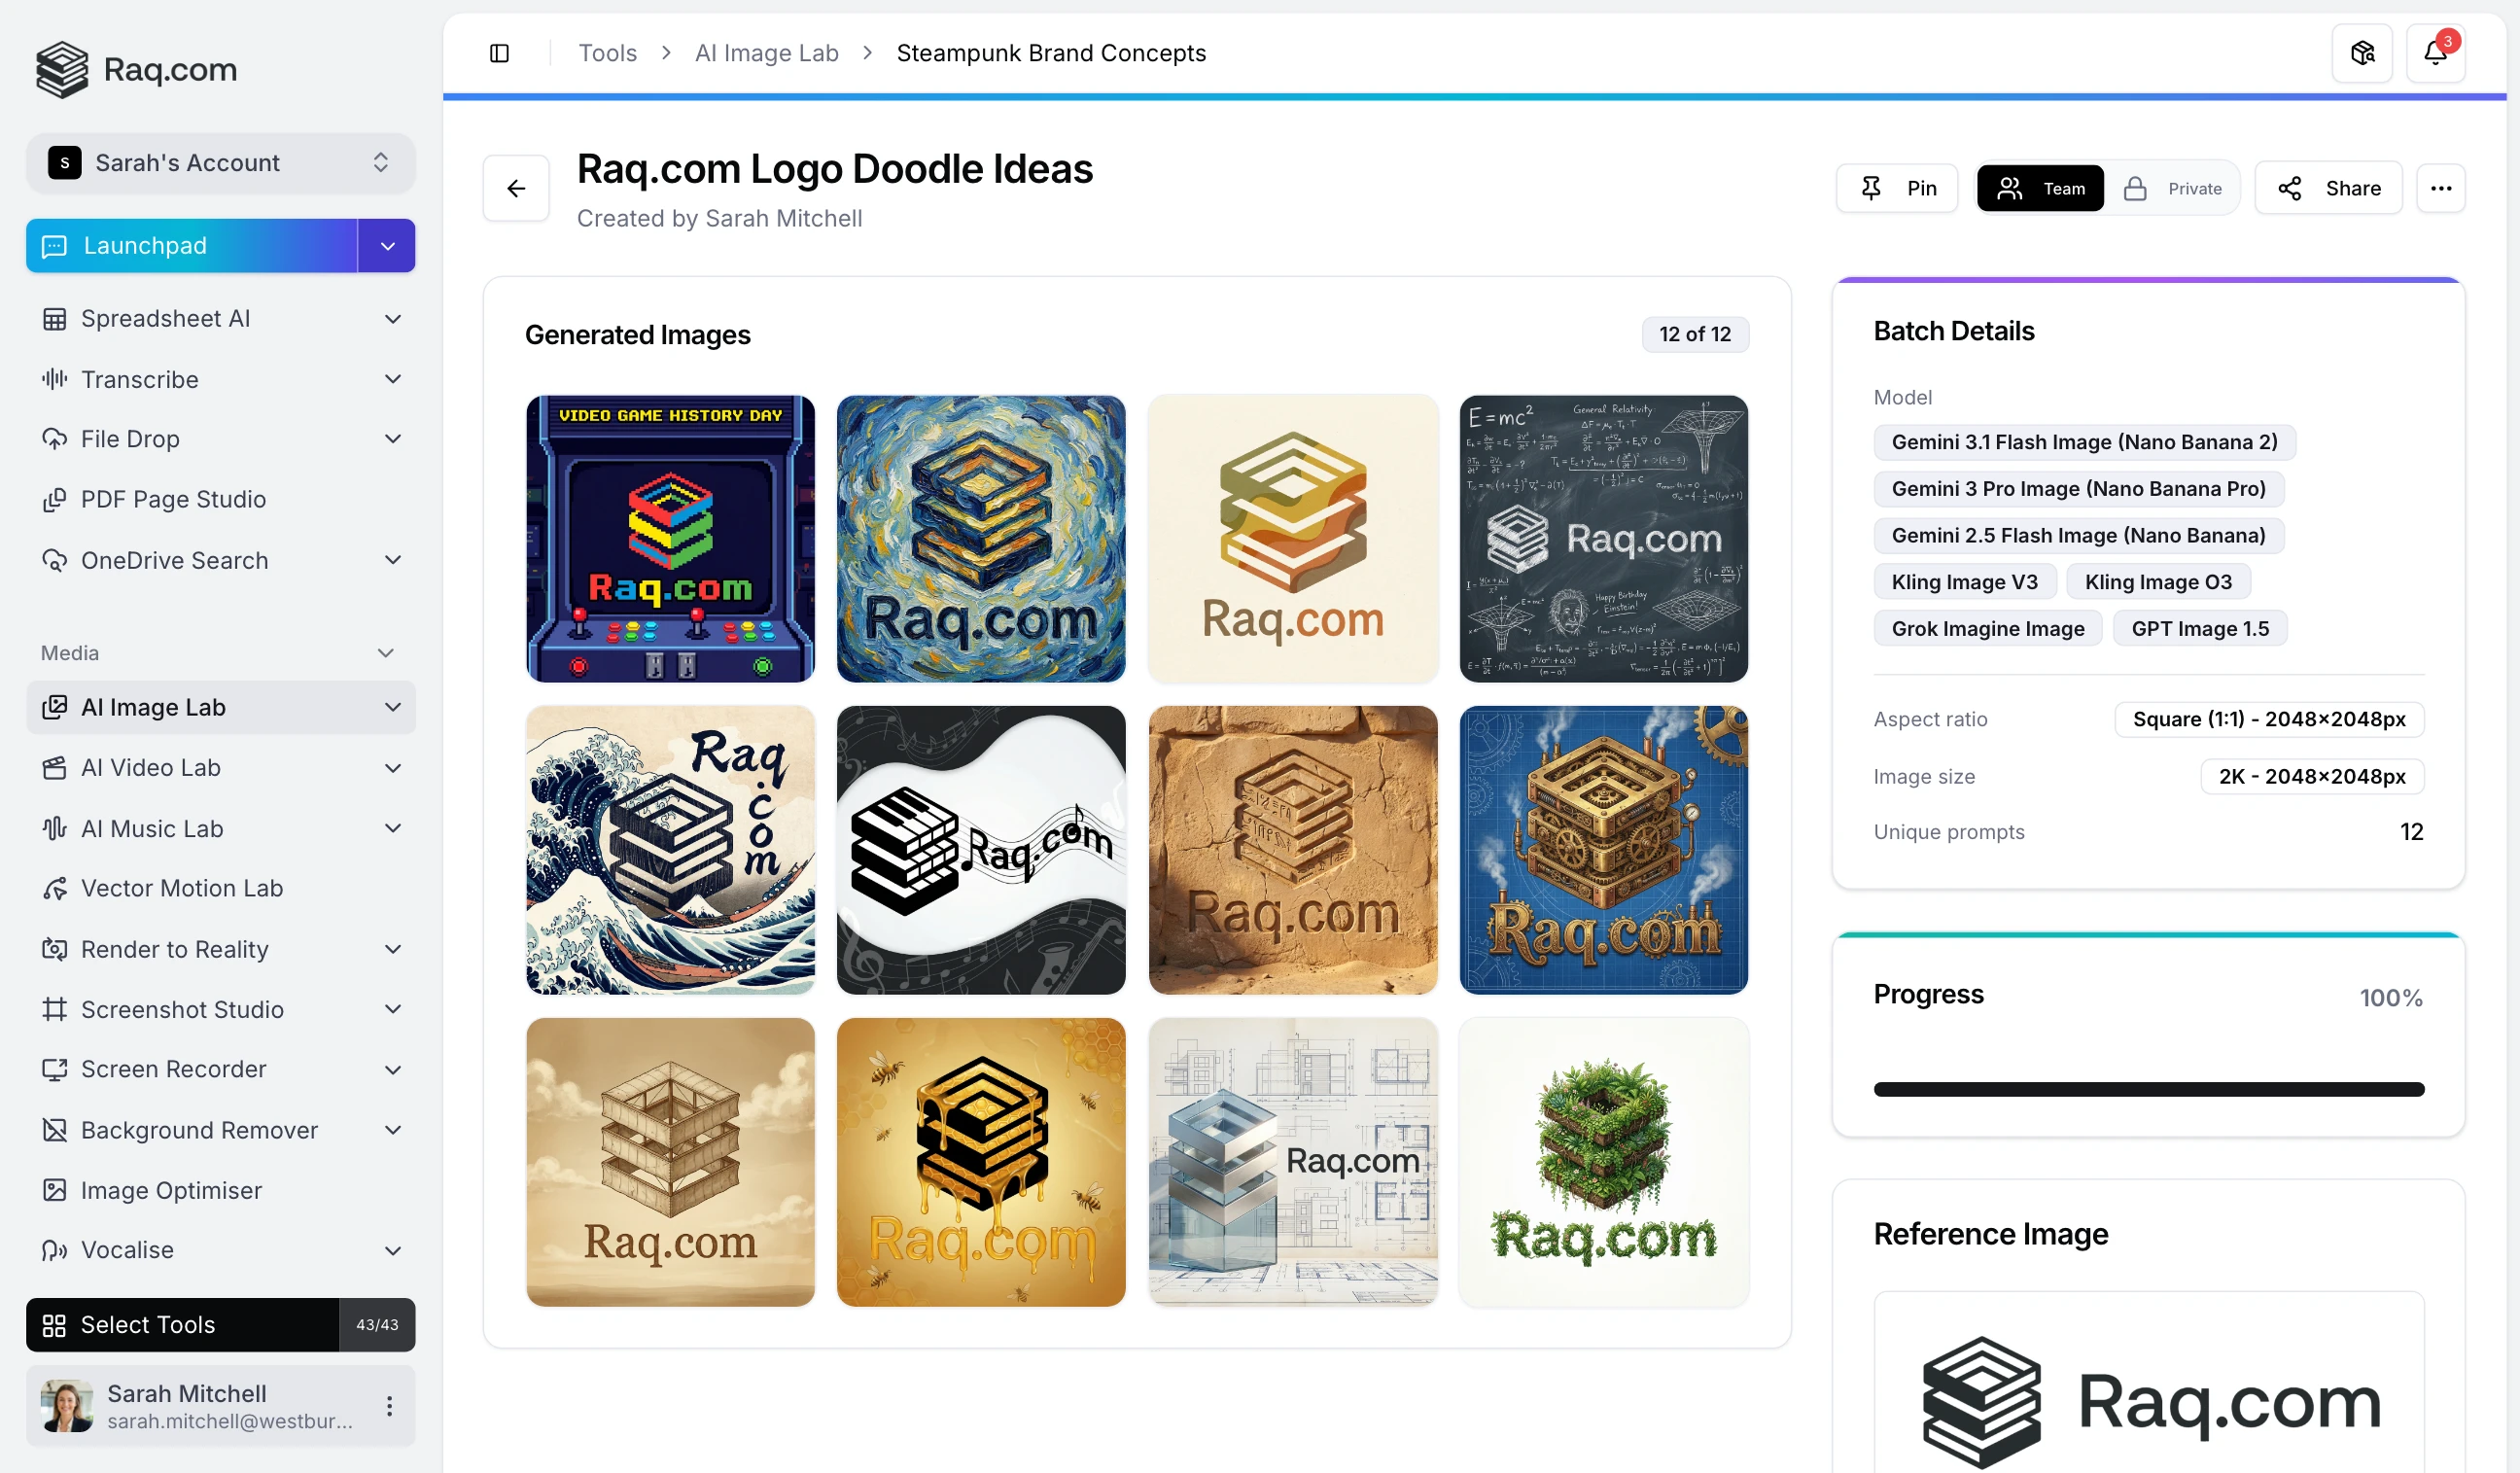Open the Sarah's Account switcher
Screen dimensions: 2520x1473
[x=220, y=162]
